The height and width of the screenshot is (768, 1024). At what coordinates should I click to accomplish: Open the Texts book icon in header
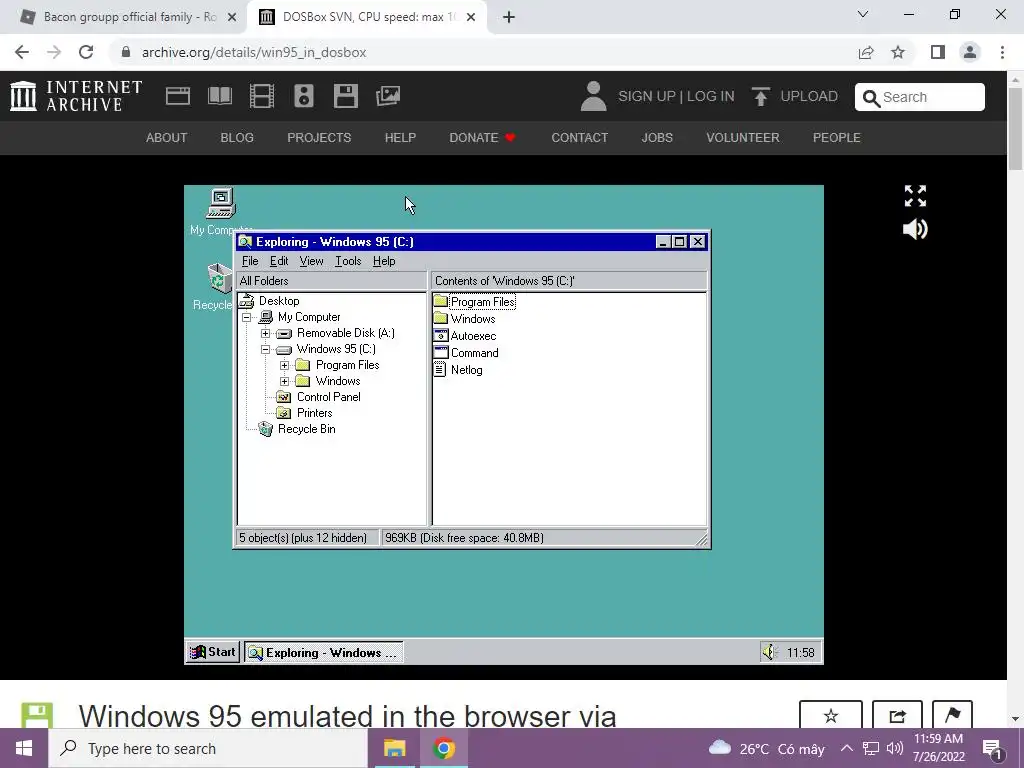point(220,96)
